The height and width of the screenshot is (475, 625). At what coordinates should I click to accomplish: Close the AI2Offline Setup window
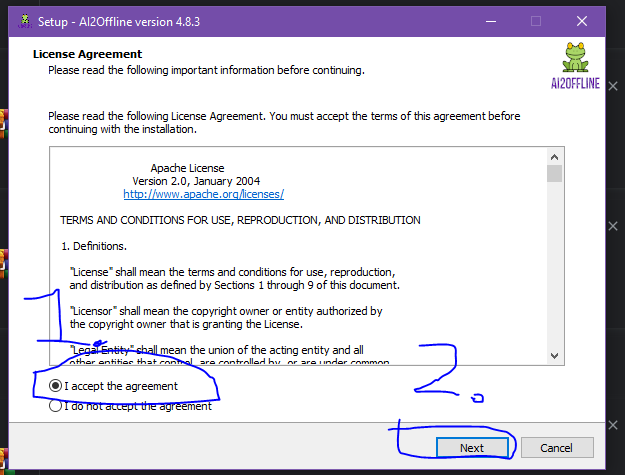[x=581, y=20]
